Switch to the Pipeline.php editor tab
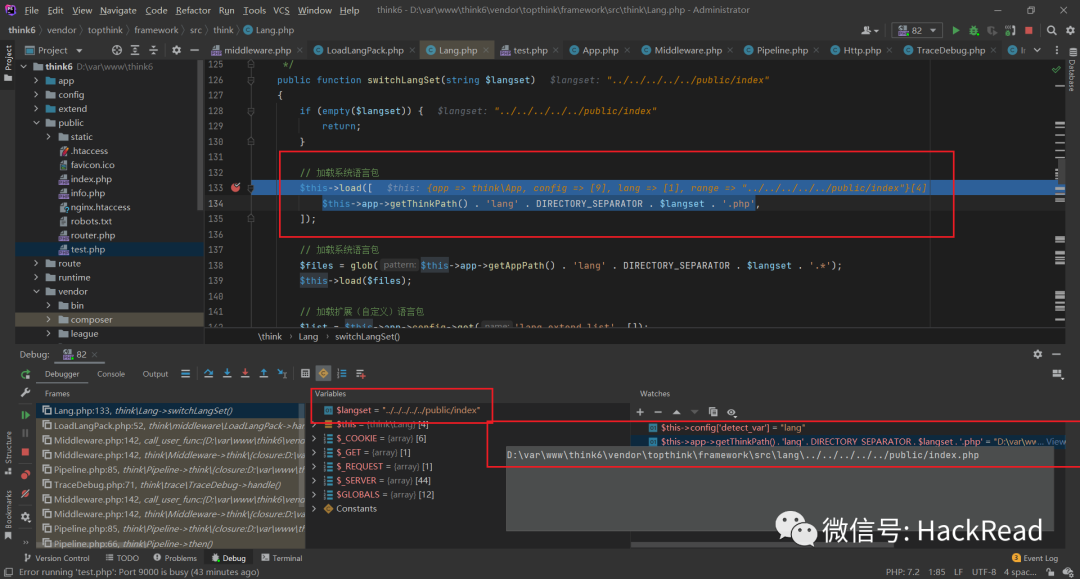This screenshot has width=1080, height=579. tap(782, 50)
